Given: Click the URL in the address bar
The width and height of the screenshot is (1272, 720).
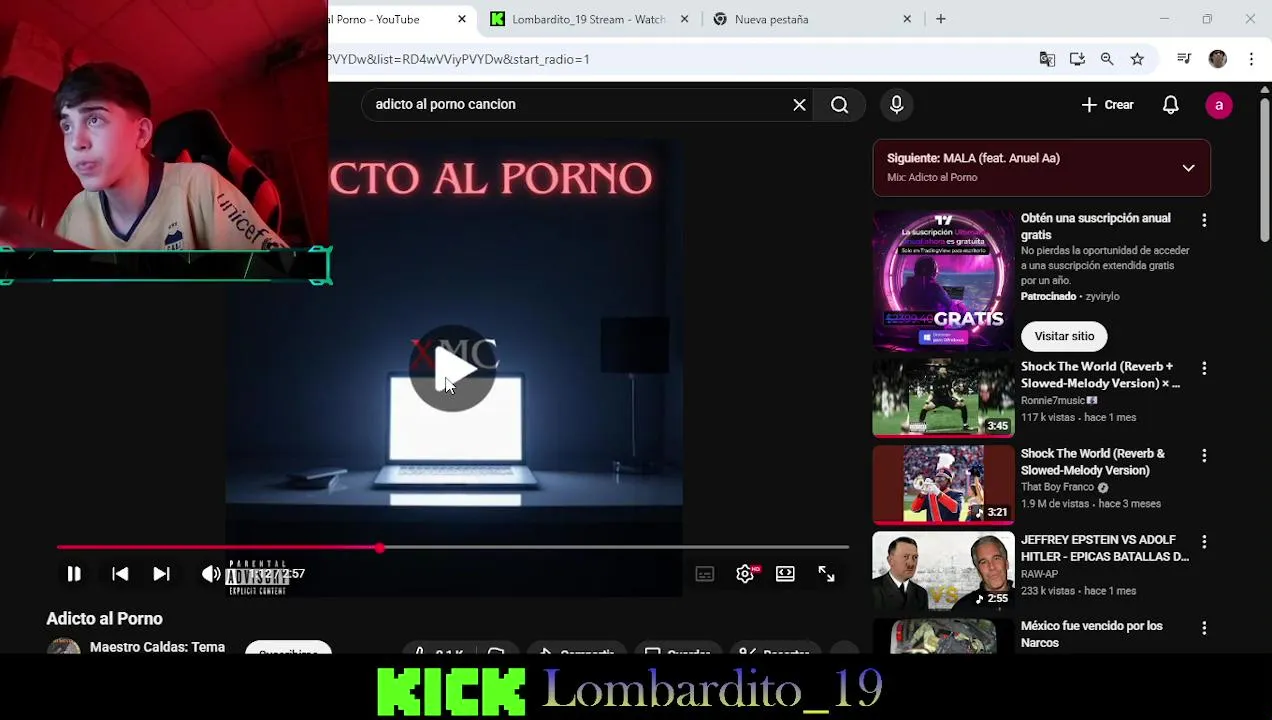Looking at the screenshot, I should tap(458, 59).
